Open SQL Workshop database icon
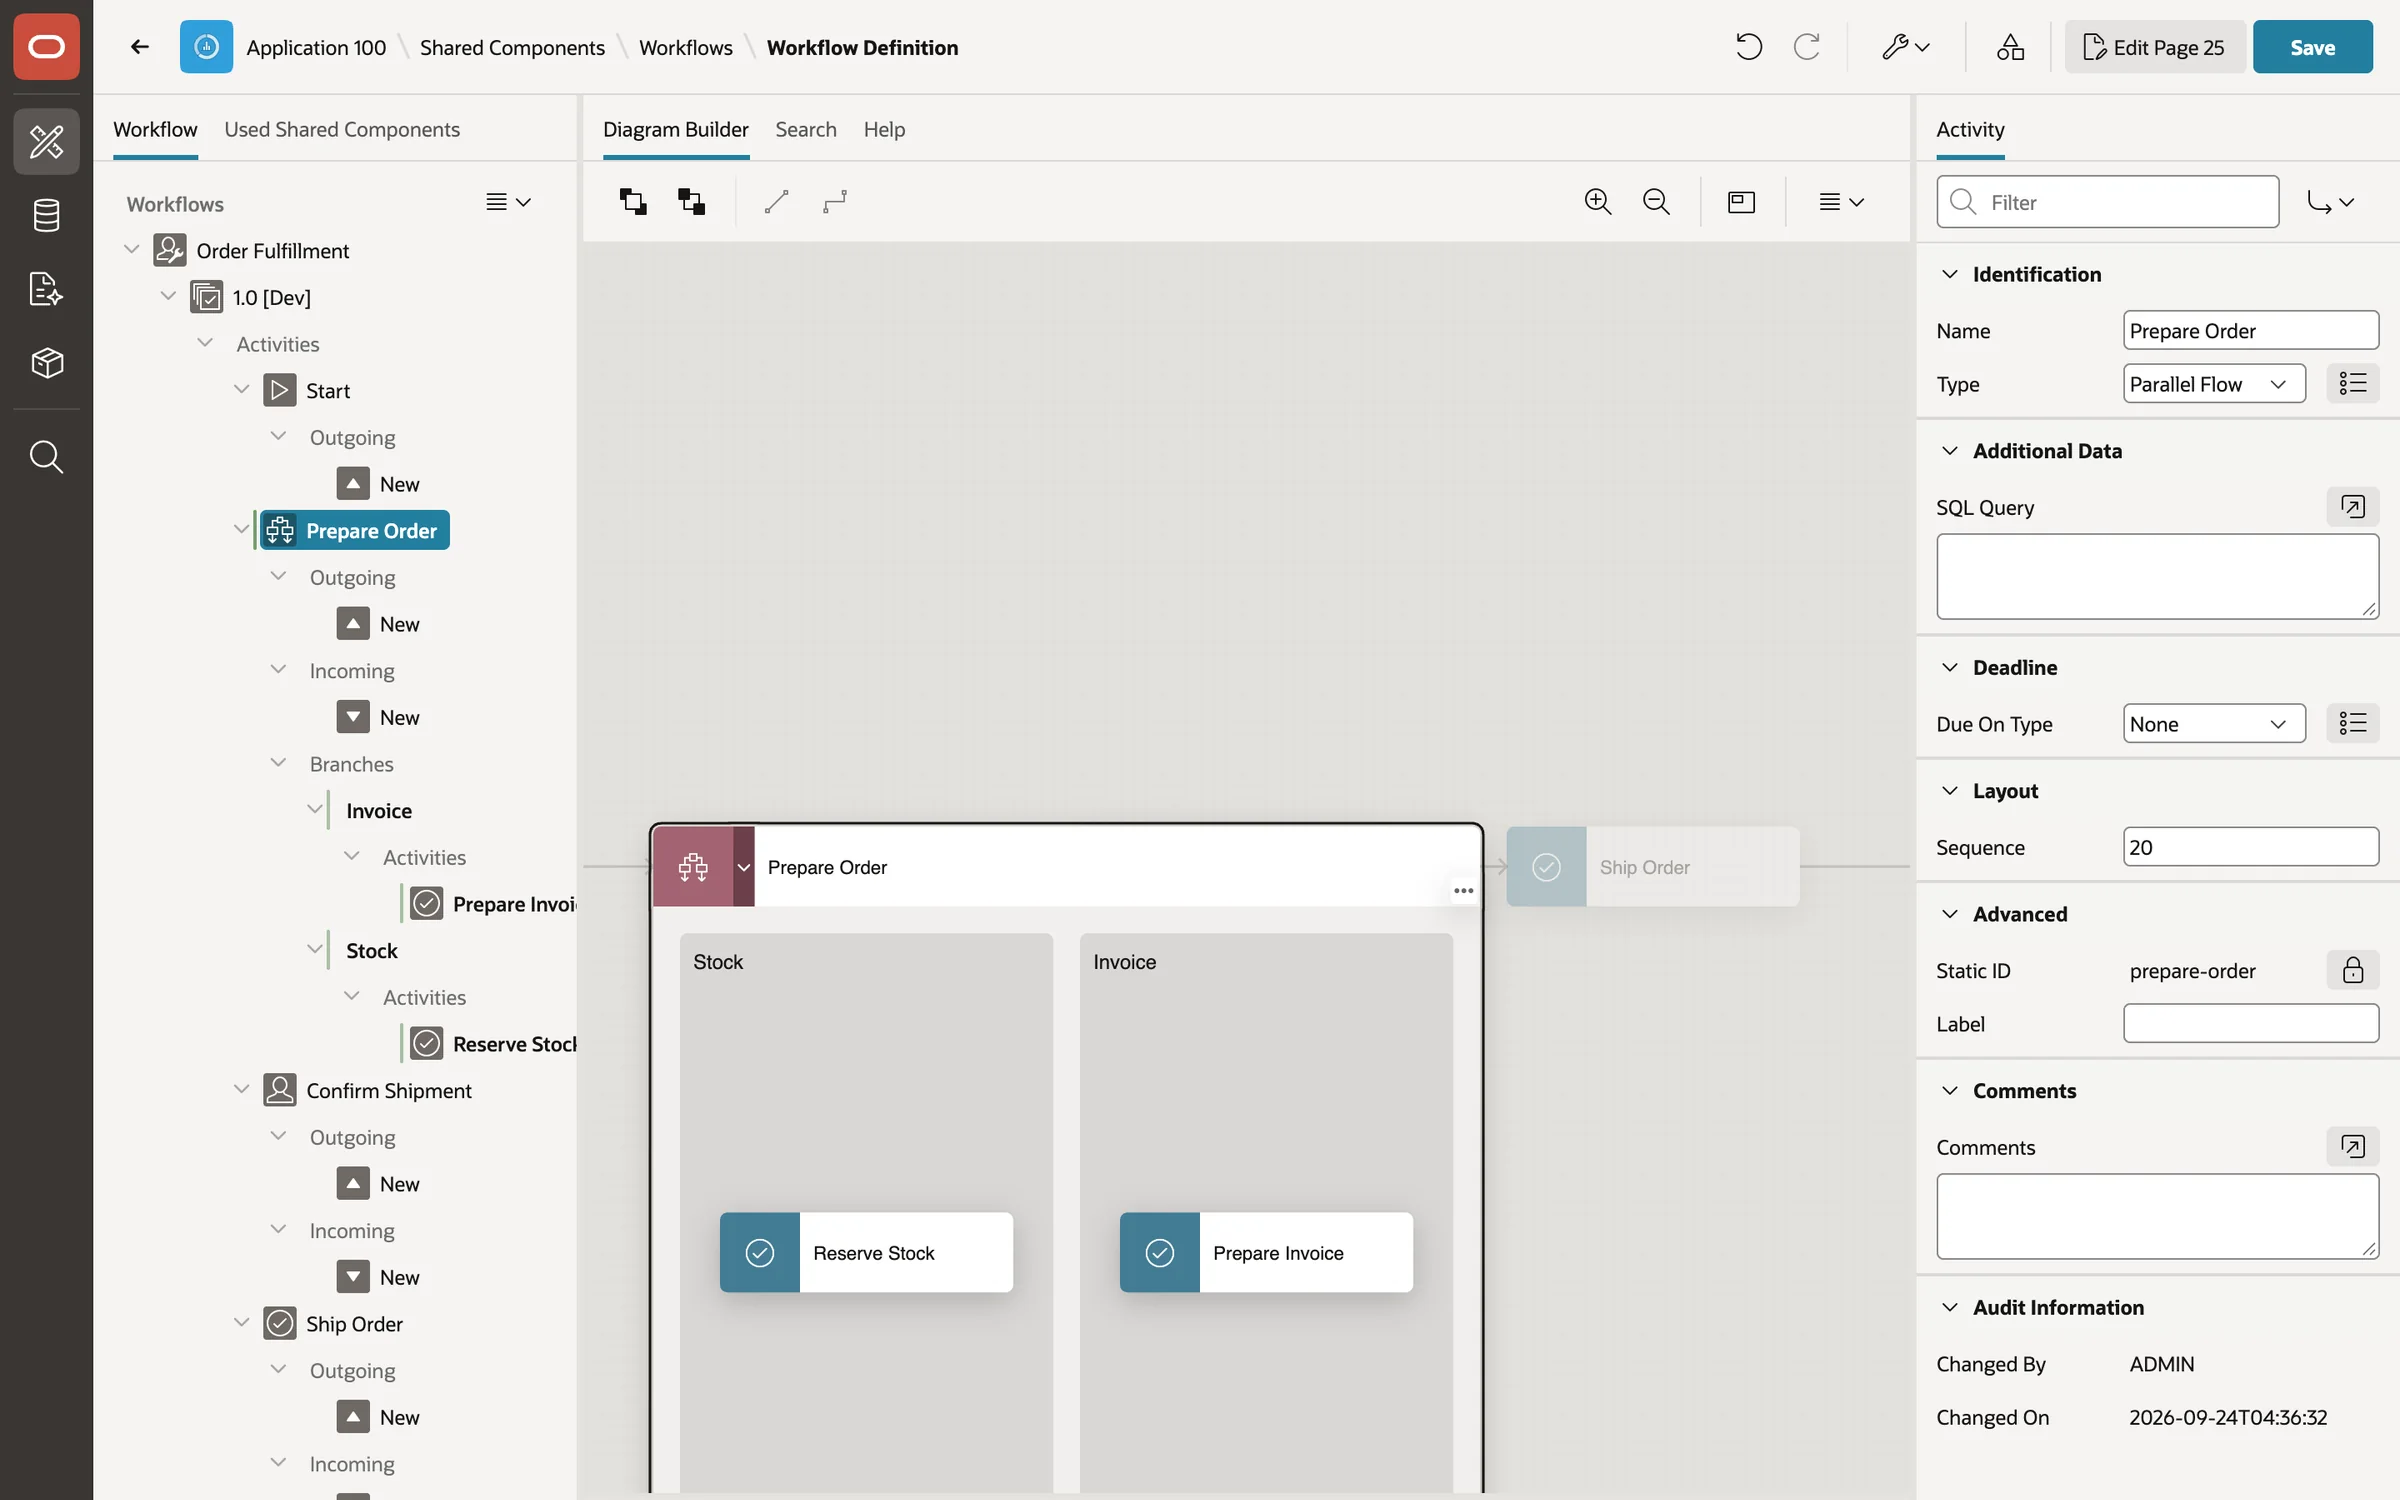The image size is (2400, 1500). pyautogui.click(x=46, y=215)
